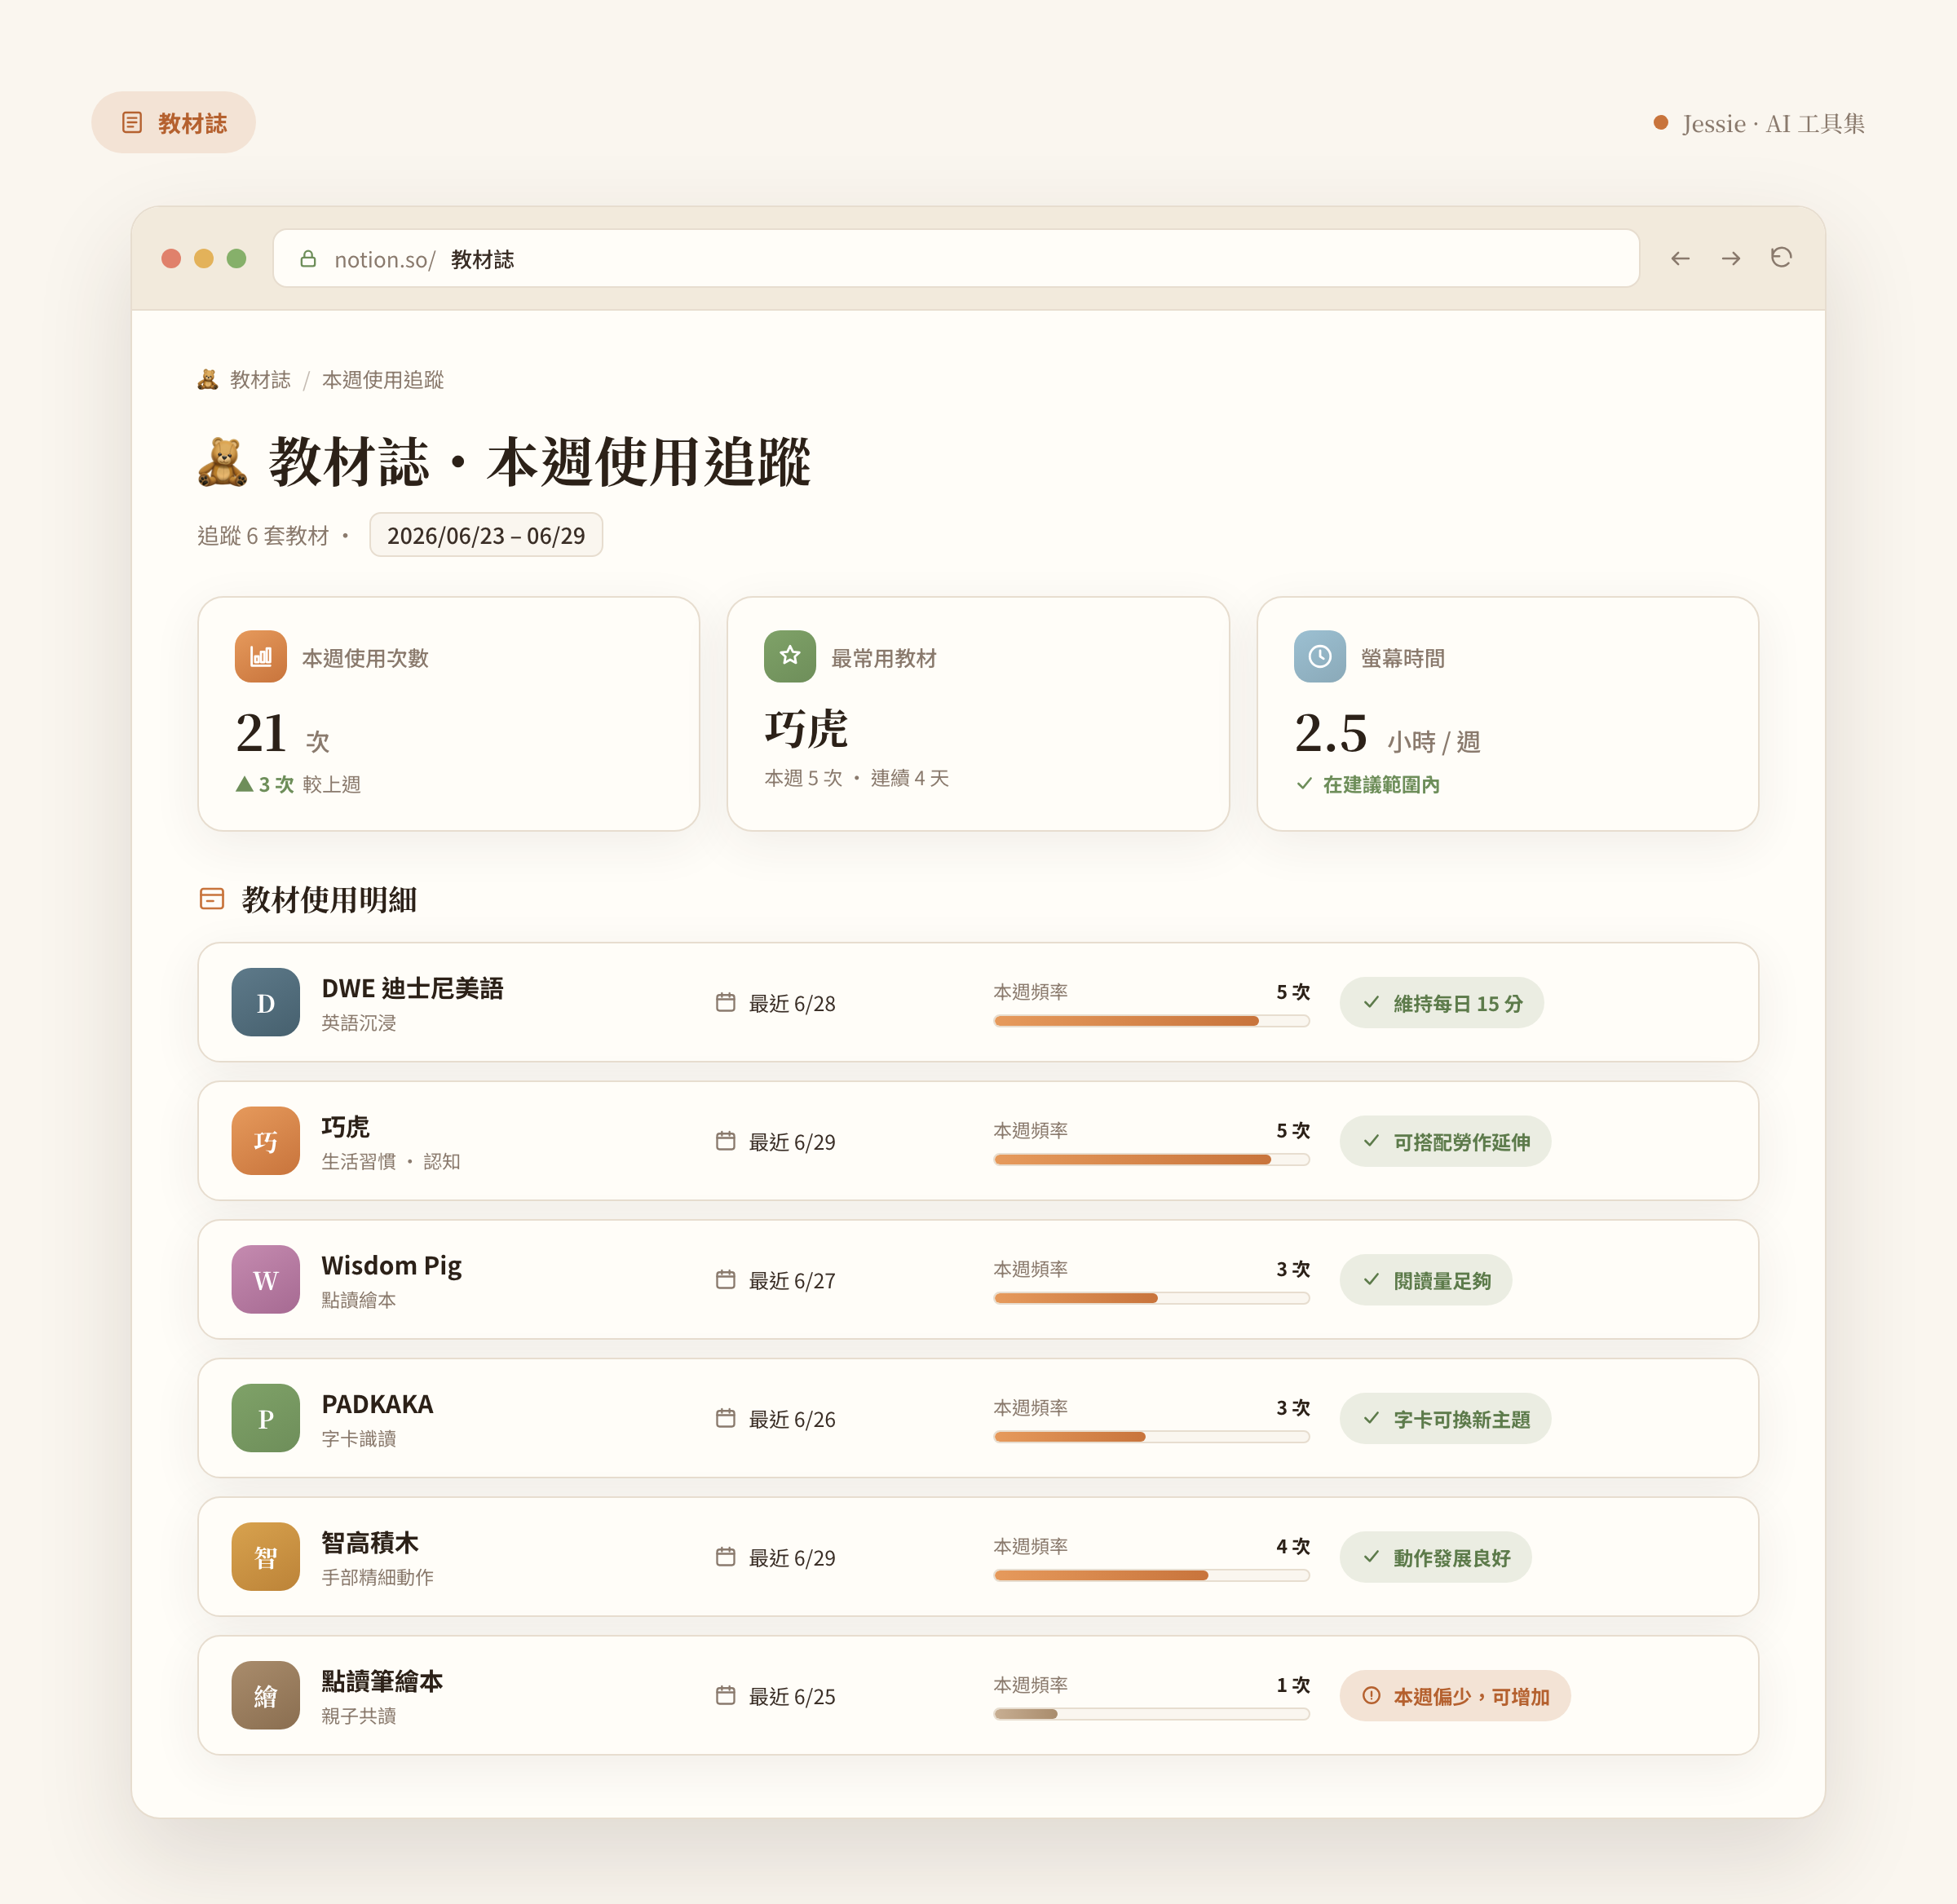This screenshot has height=1904, width=1957.
Task: Click the green maximize window dot
Action: [x=237, y=259]
